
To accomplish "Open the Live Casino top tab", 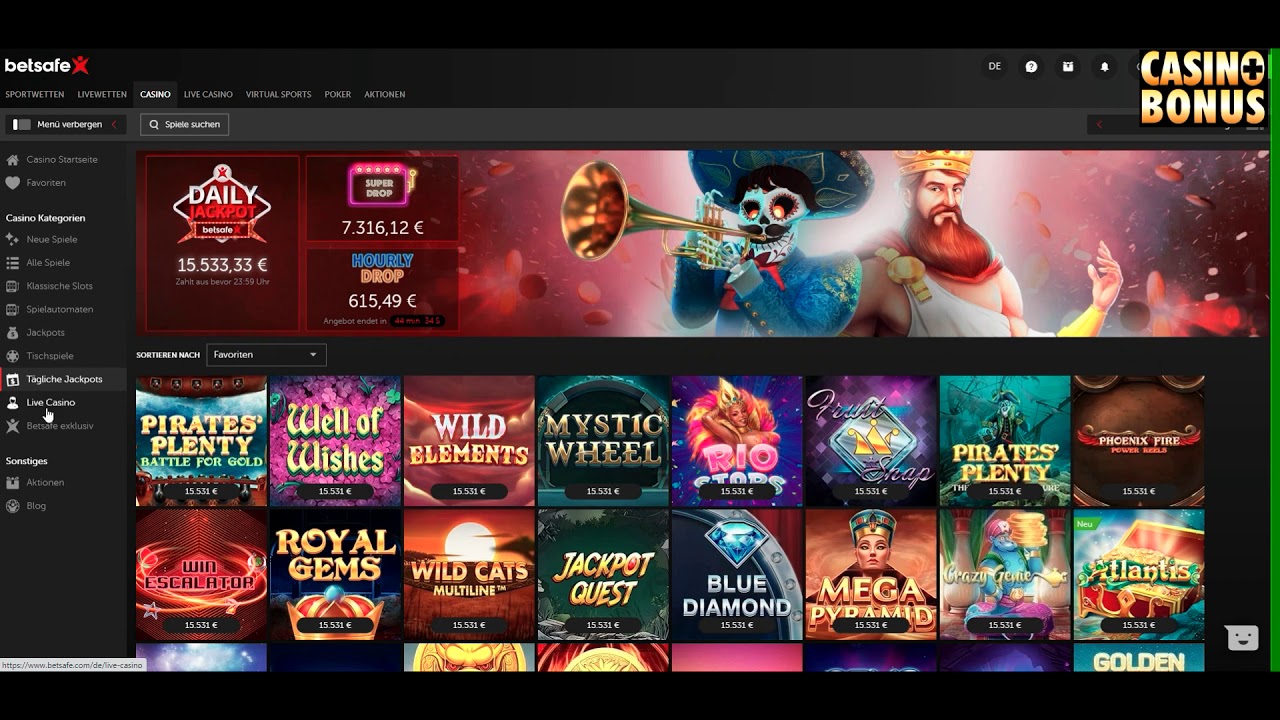I will coord(208,94).
